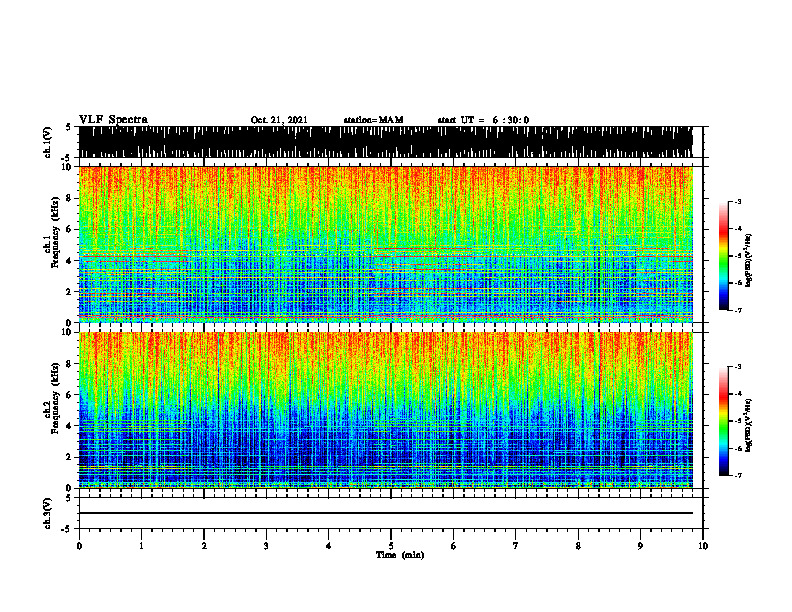Click the ch.1 "Frequency (kHz)" axis label
The width and height of the screenshot is (792, 612).
coord(55,234)
